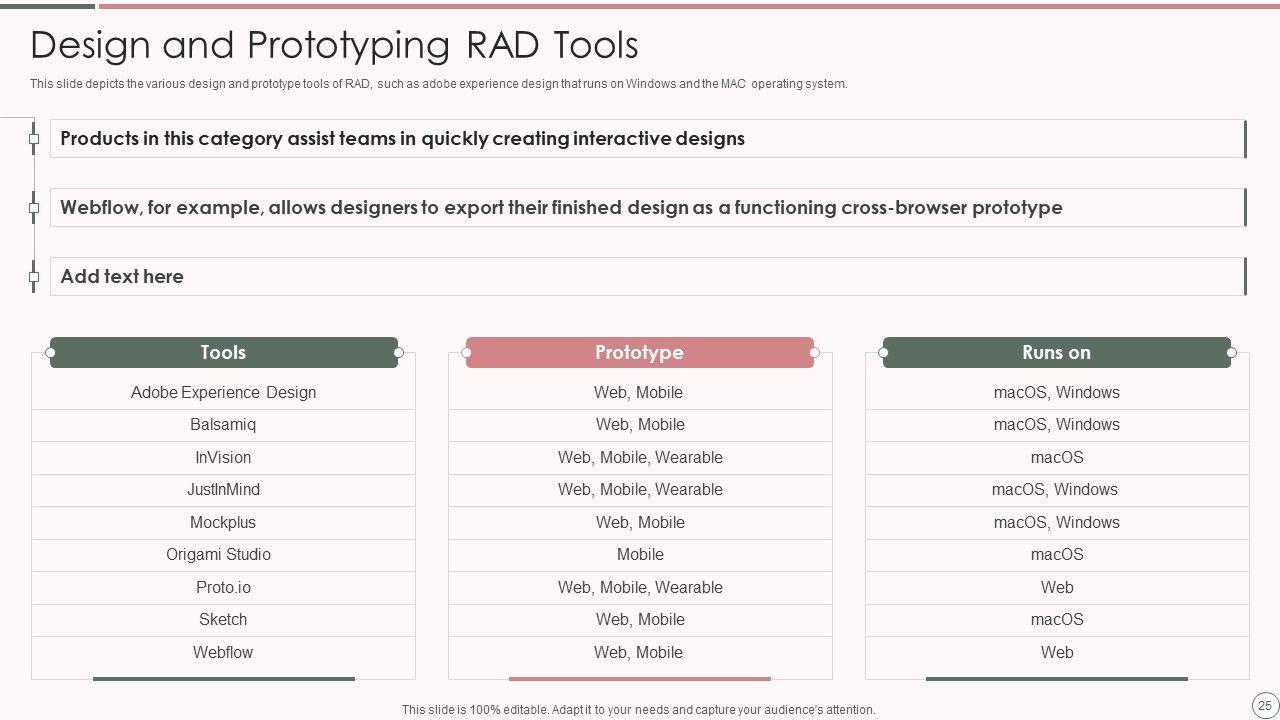Click the square bullet beside Webflow sentence
Image resolution: width=1280 pixels, height=720 pixels.
(x=34, y=208)
